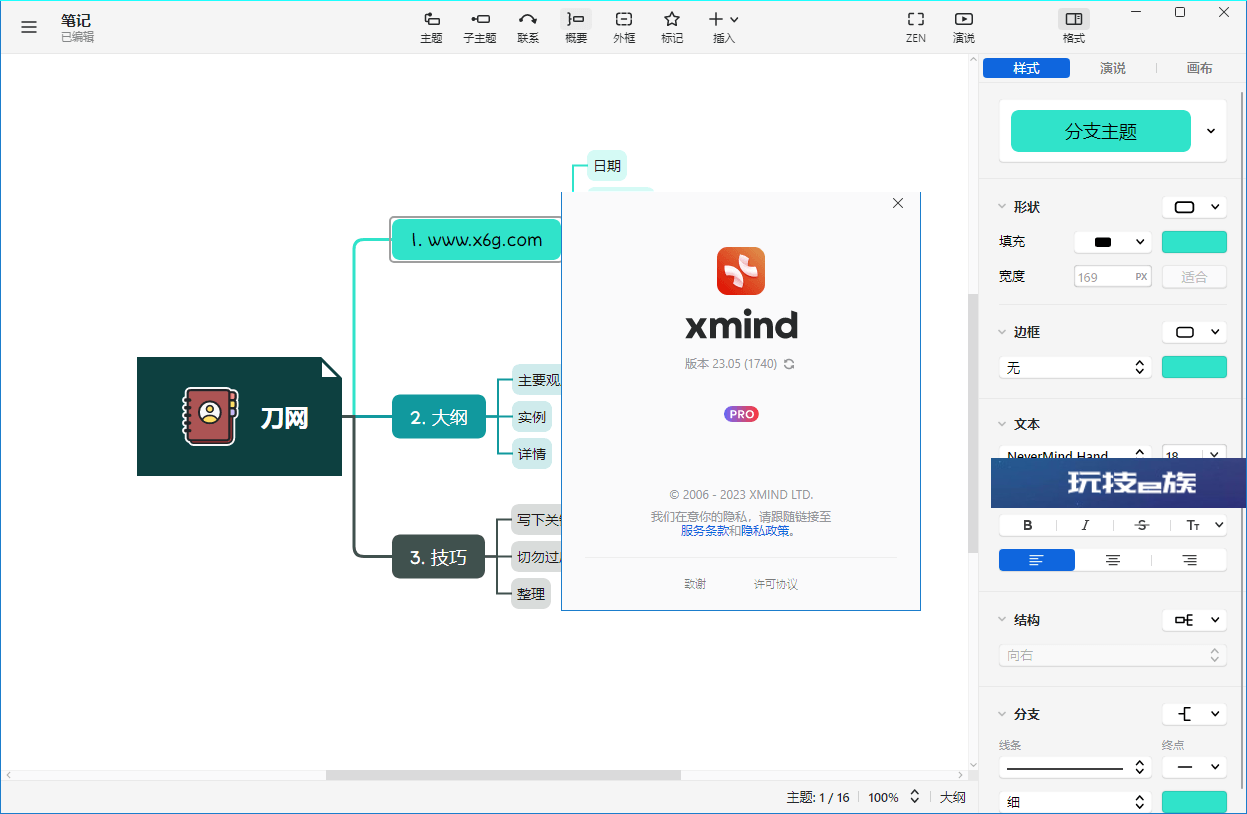
Task: Select the 日期 subtopic
Action: (x=607, y=166)
